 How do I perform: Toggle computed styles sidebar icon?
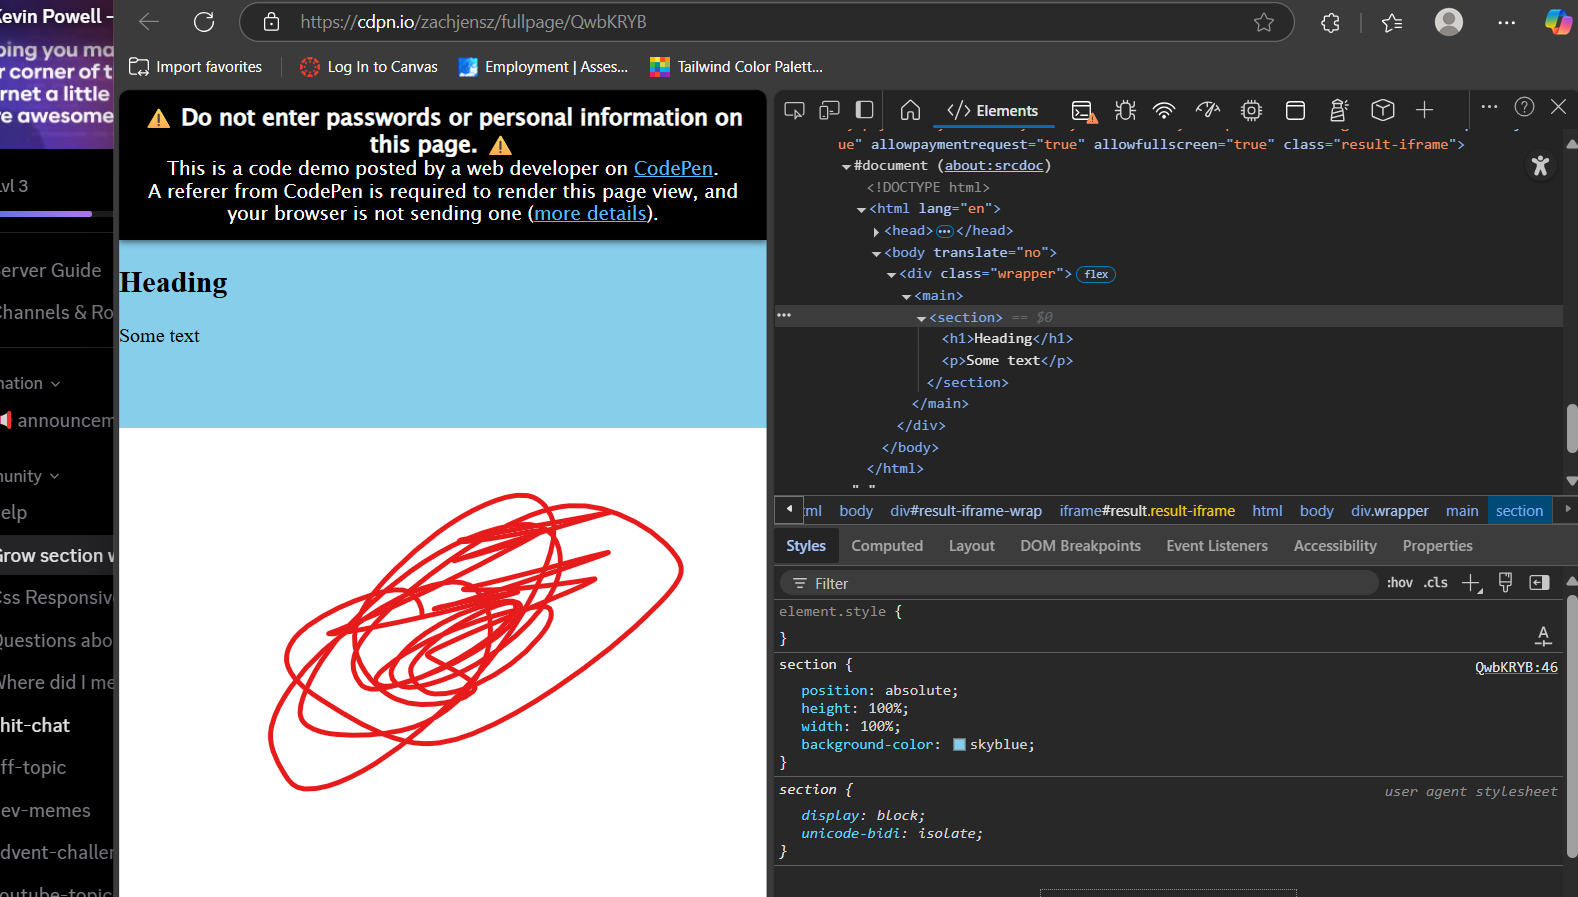pyautogui.click(x=1539, y=583)
